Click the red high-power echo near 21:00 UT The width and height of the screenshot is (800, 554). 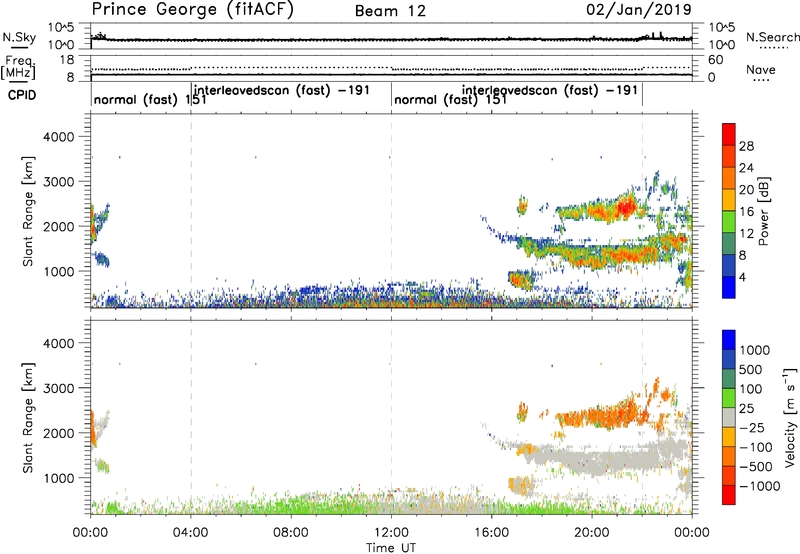pyautogui.click(x=624, y=207)
